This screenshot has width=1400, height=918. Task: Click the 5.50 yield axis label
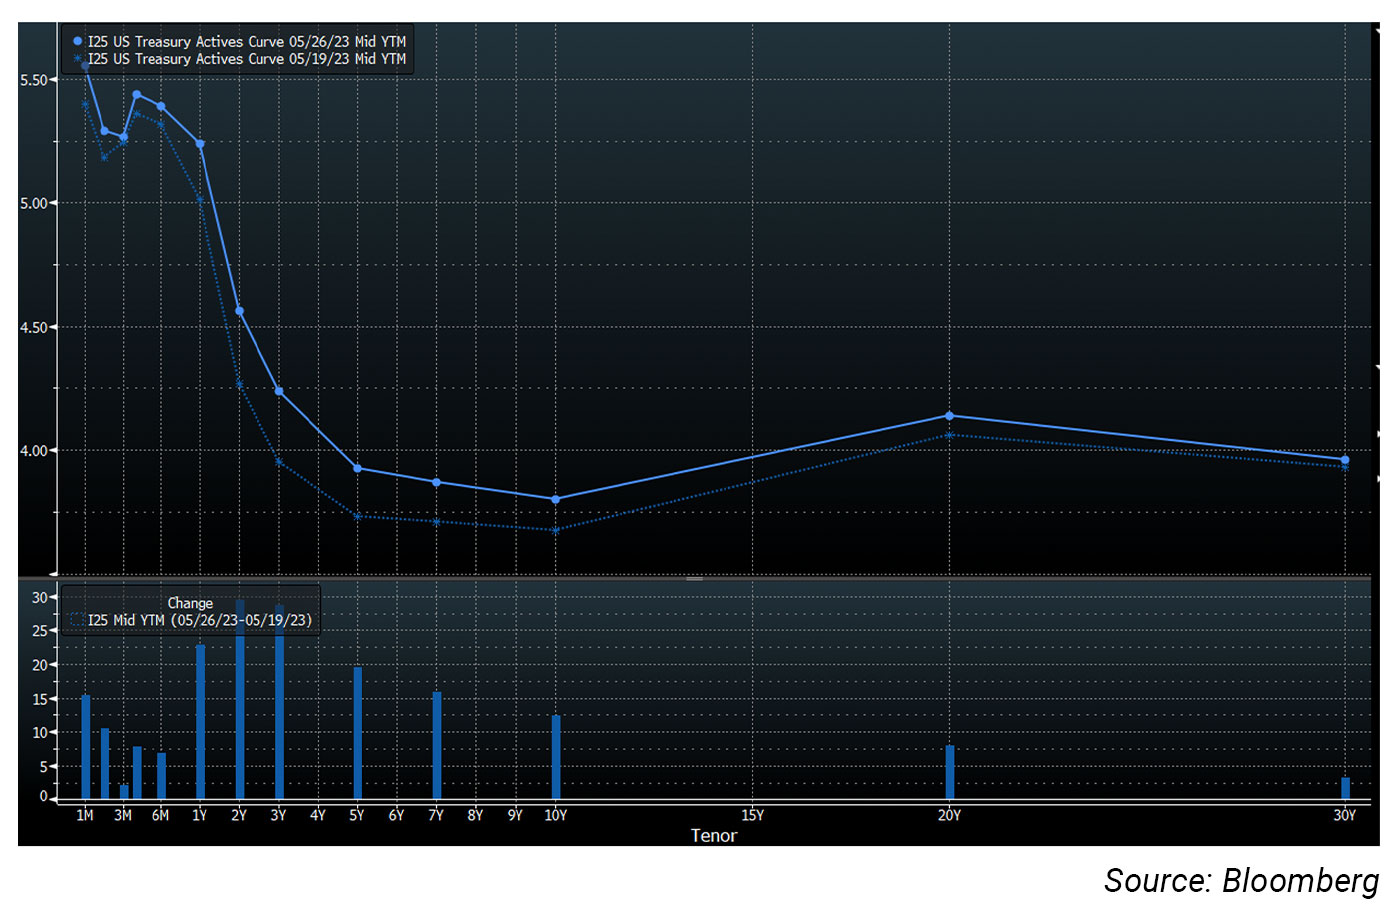[x=34, y=80]
